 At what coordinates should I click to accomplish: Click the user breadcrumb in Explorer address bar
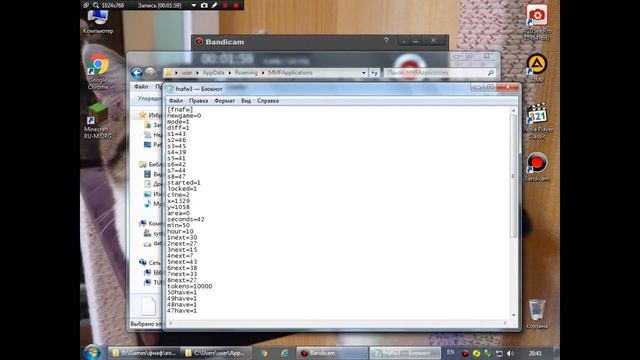[x=187, y=73]
